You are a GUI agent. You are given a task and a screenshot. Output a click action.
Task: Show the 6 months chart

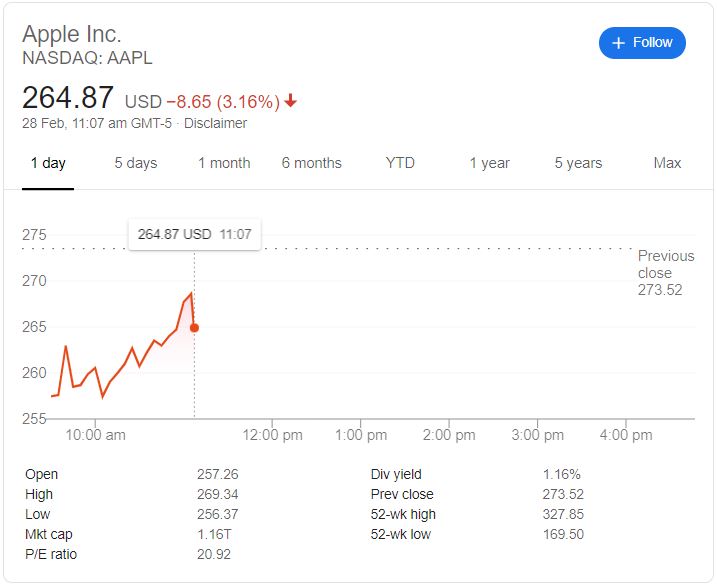pos(311,163)
